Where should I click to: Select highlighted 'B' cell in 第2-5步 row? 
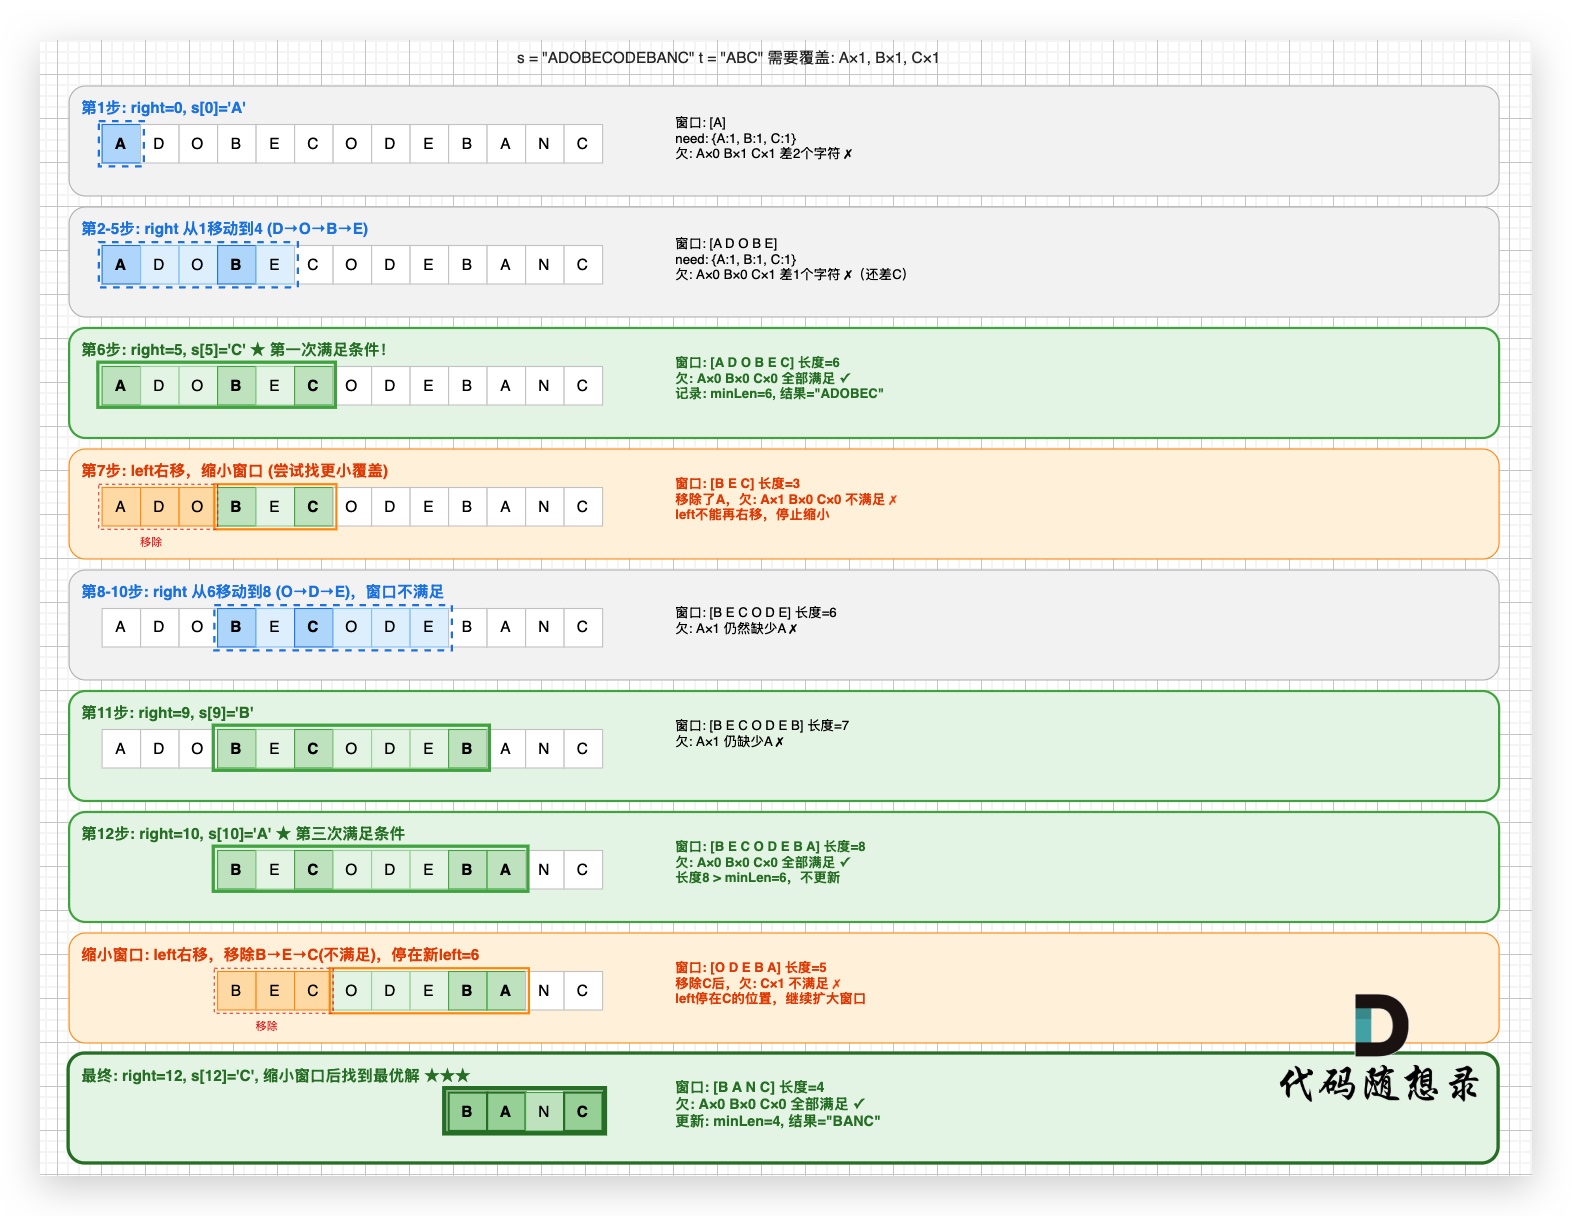tap(236, 265)
